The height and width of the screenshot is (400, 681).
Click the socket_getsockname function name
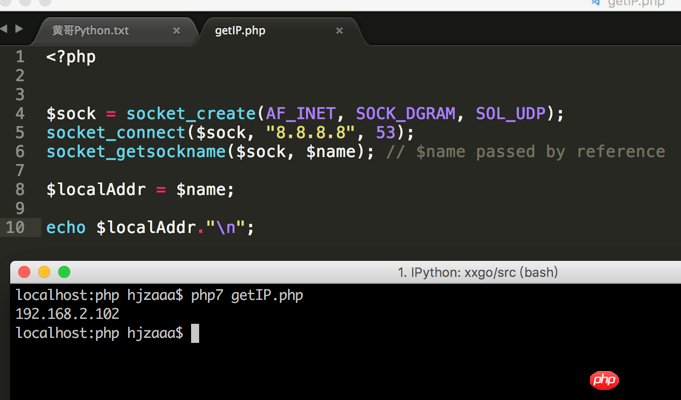(x=136, y=152)
